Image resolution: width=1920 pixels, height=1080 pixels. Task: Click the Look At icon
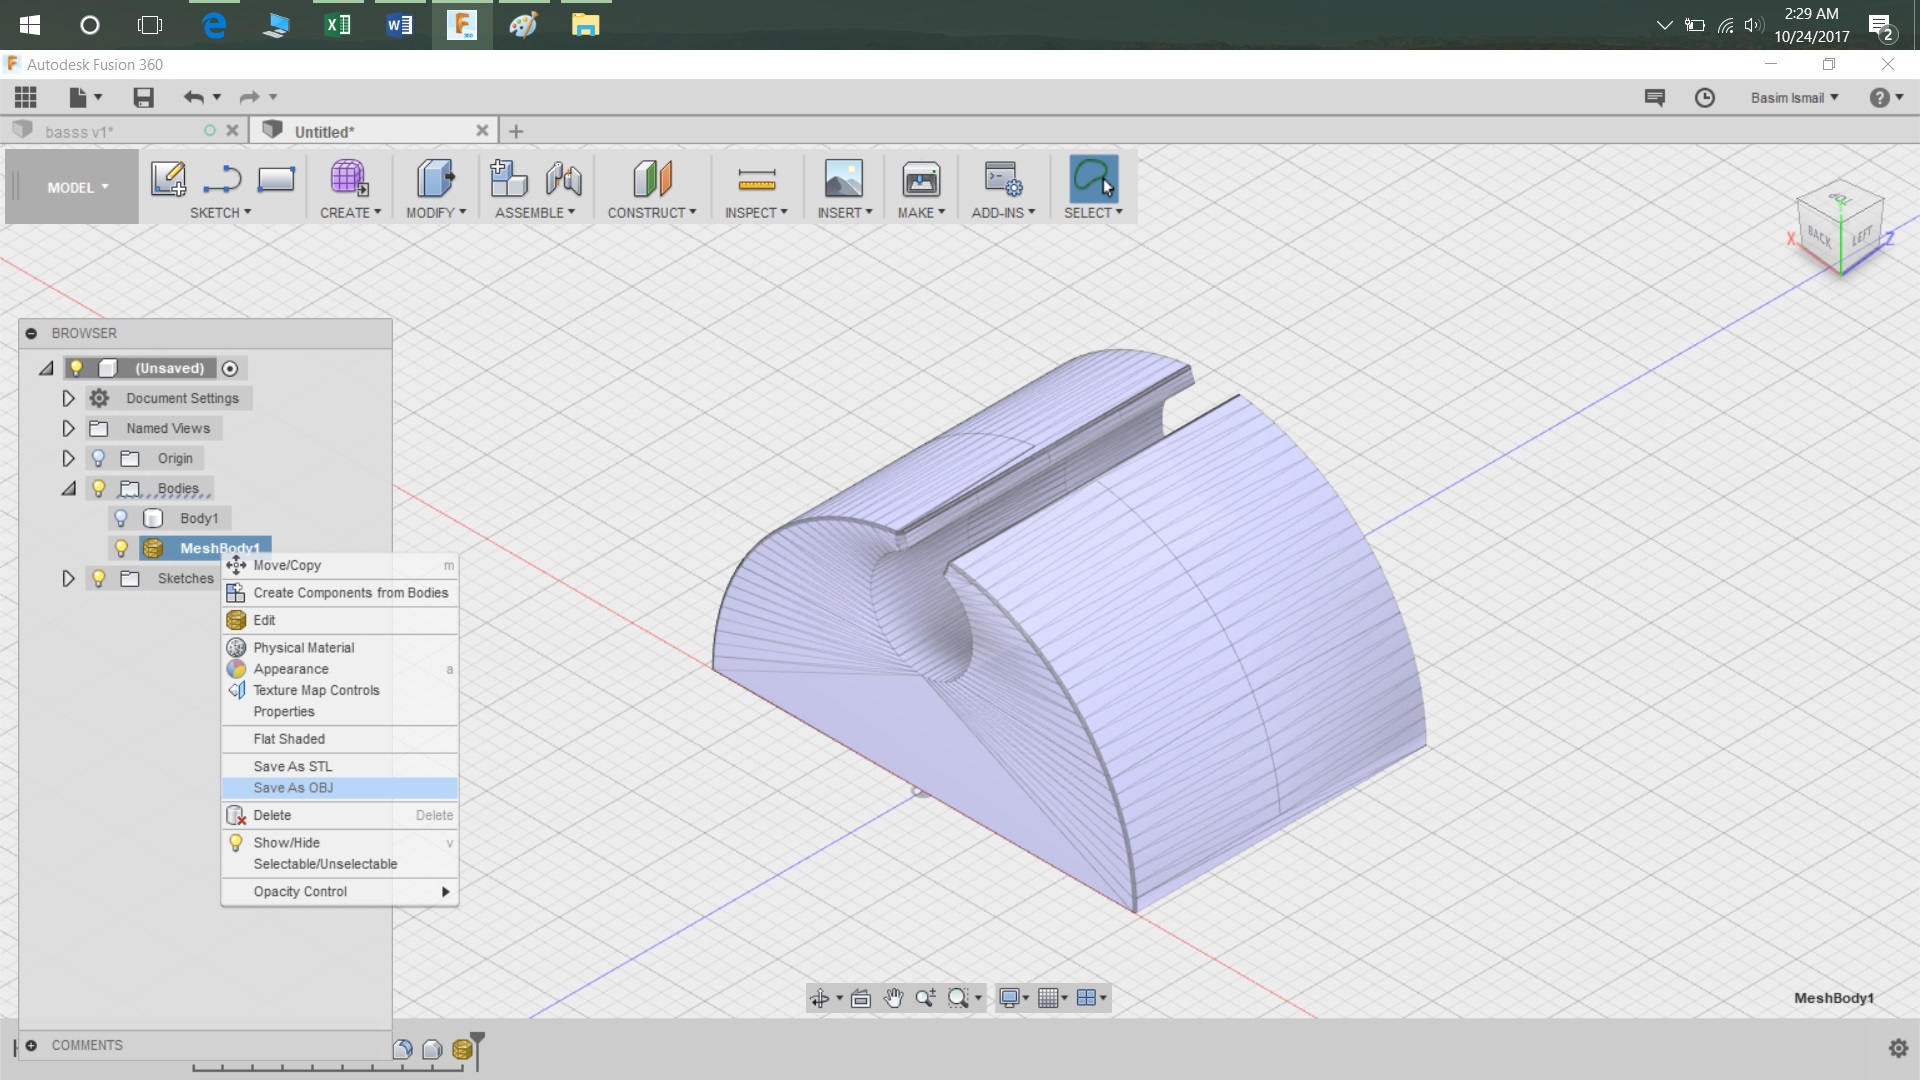click(861, 998)
